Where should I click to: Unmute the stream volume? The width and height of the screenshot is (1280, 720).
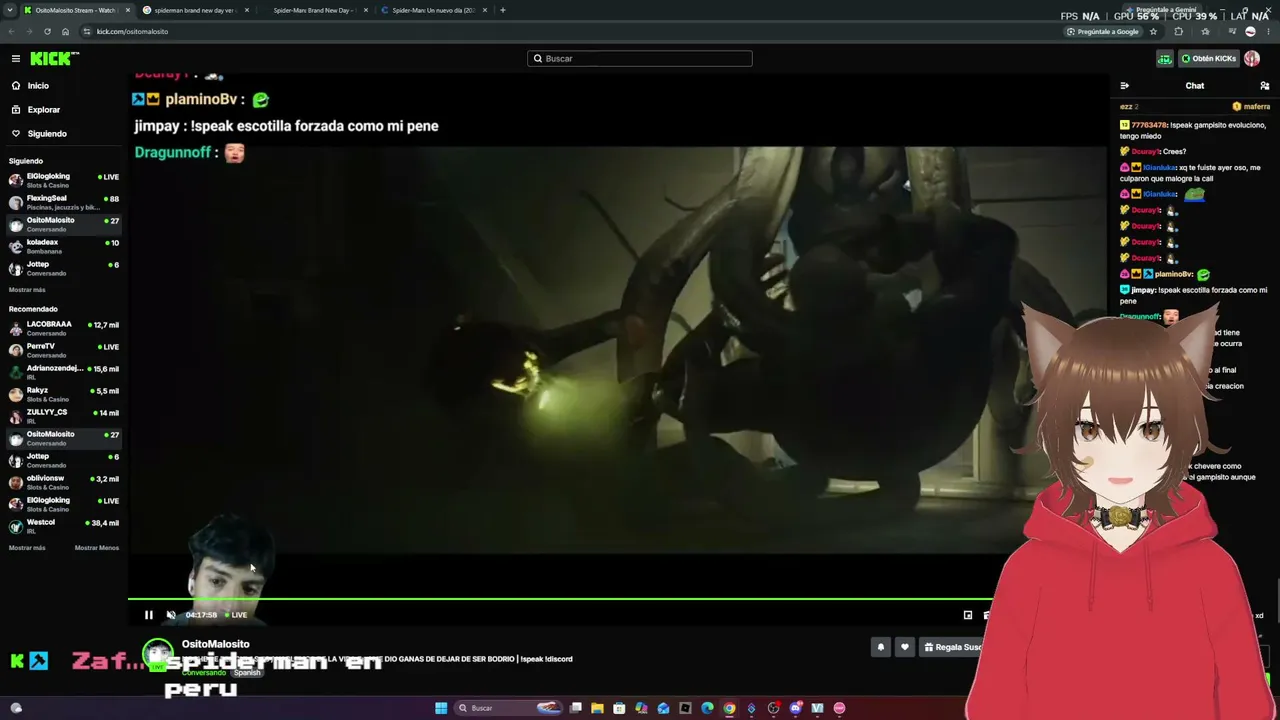pyautogui.click(x=171, y=615)
